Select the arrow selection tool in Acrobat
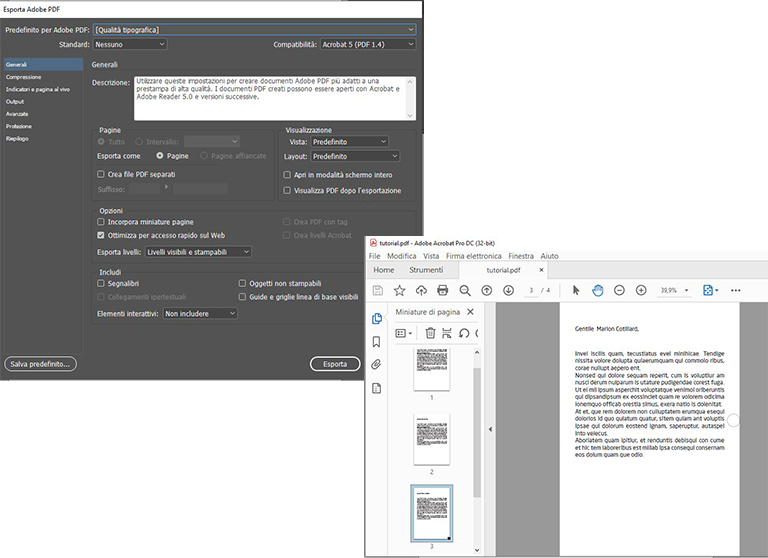Screen dimensions: 768x558 [x=576, y=290]
